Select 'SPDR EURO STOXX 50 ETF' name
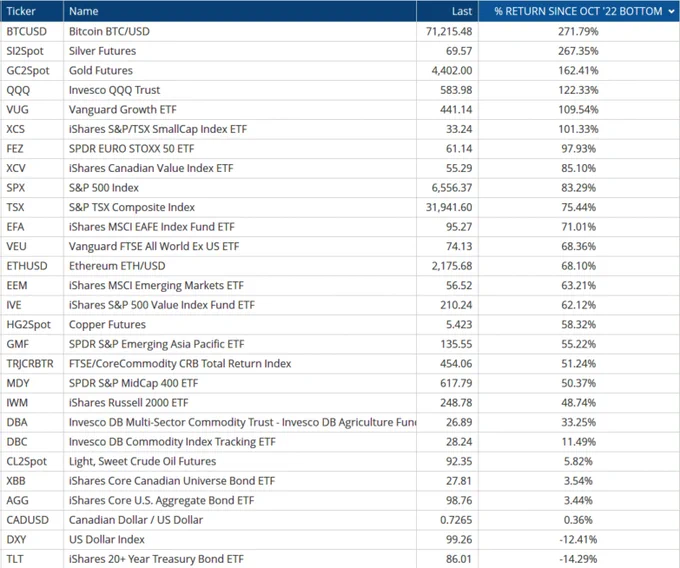Viewport: 680px width, 568px height. pyautogui.click(x=131, y=149)
